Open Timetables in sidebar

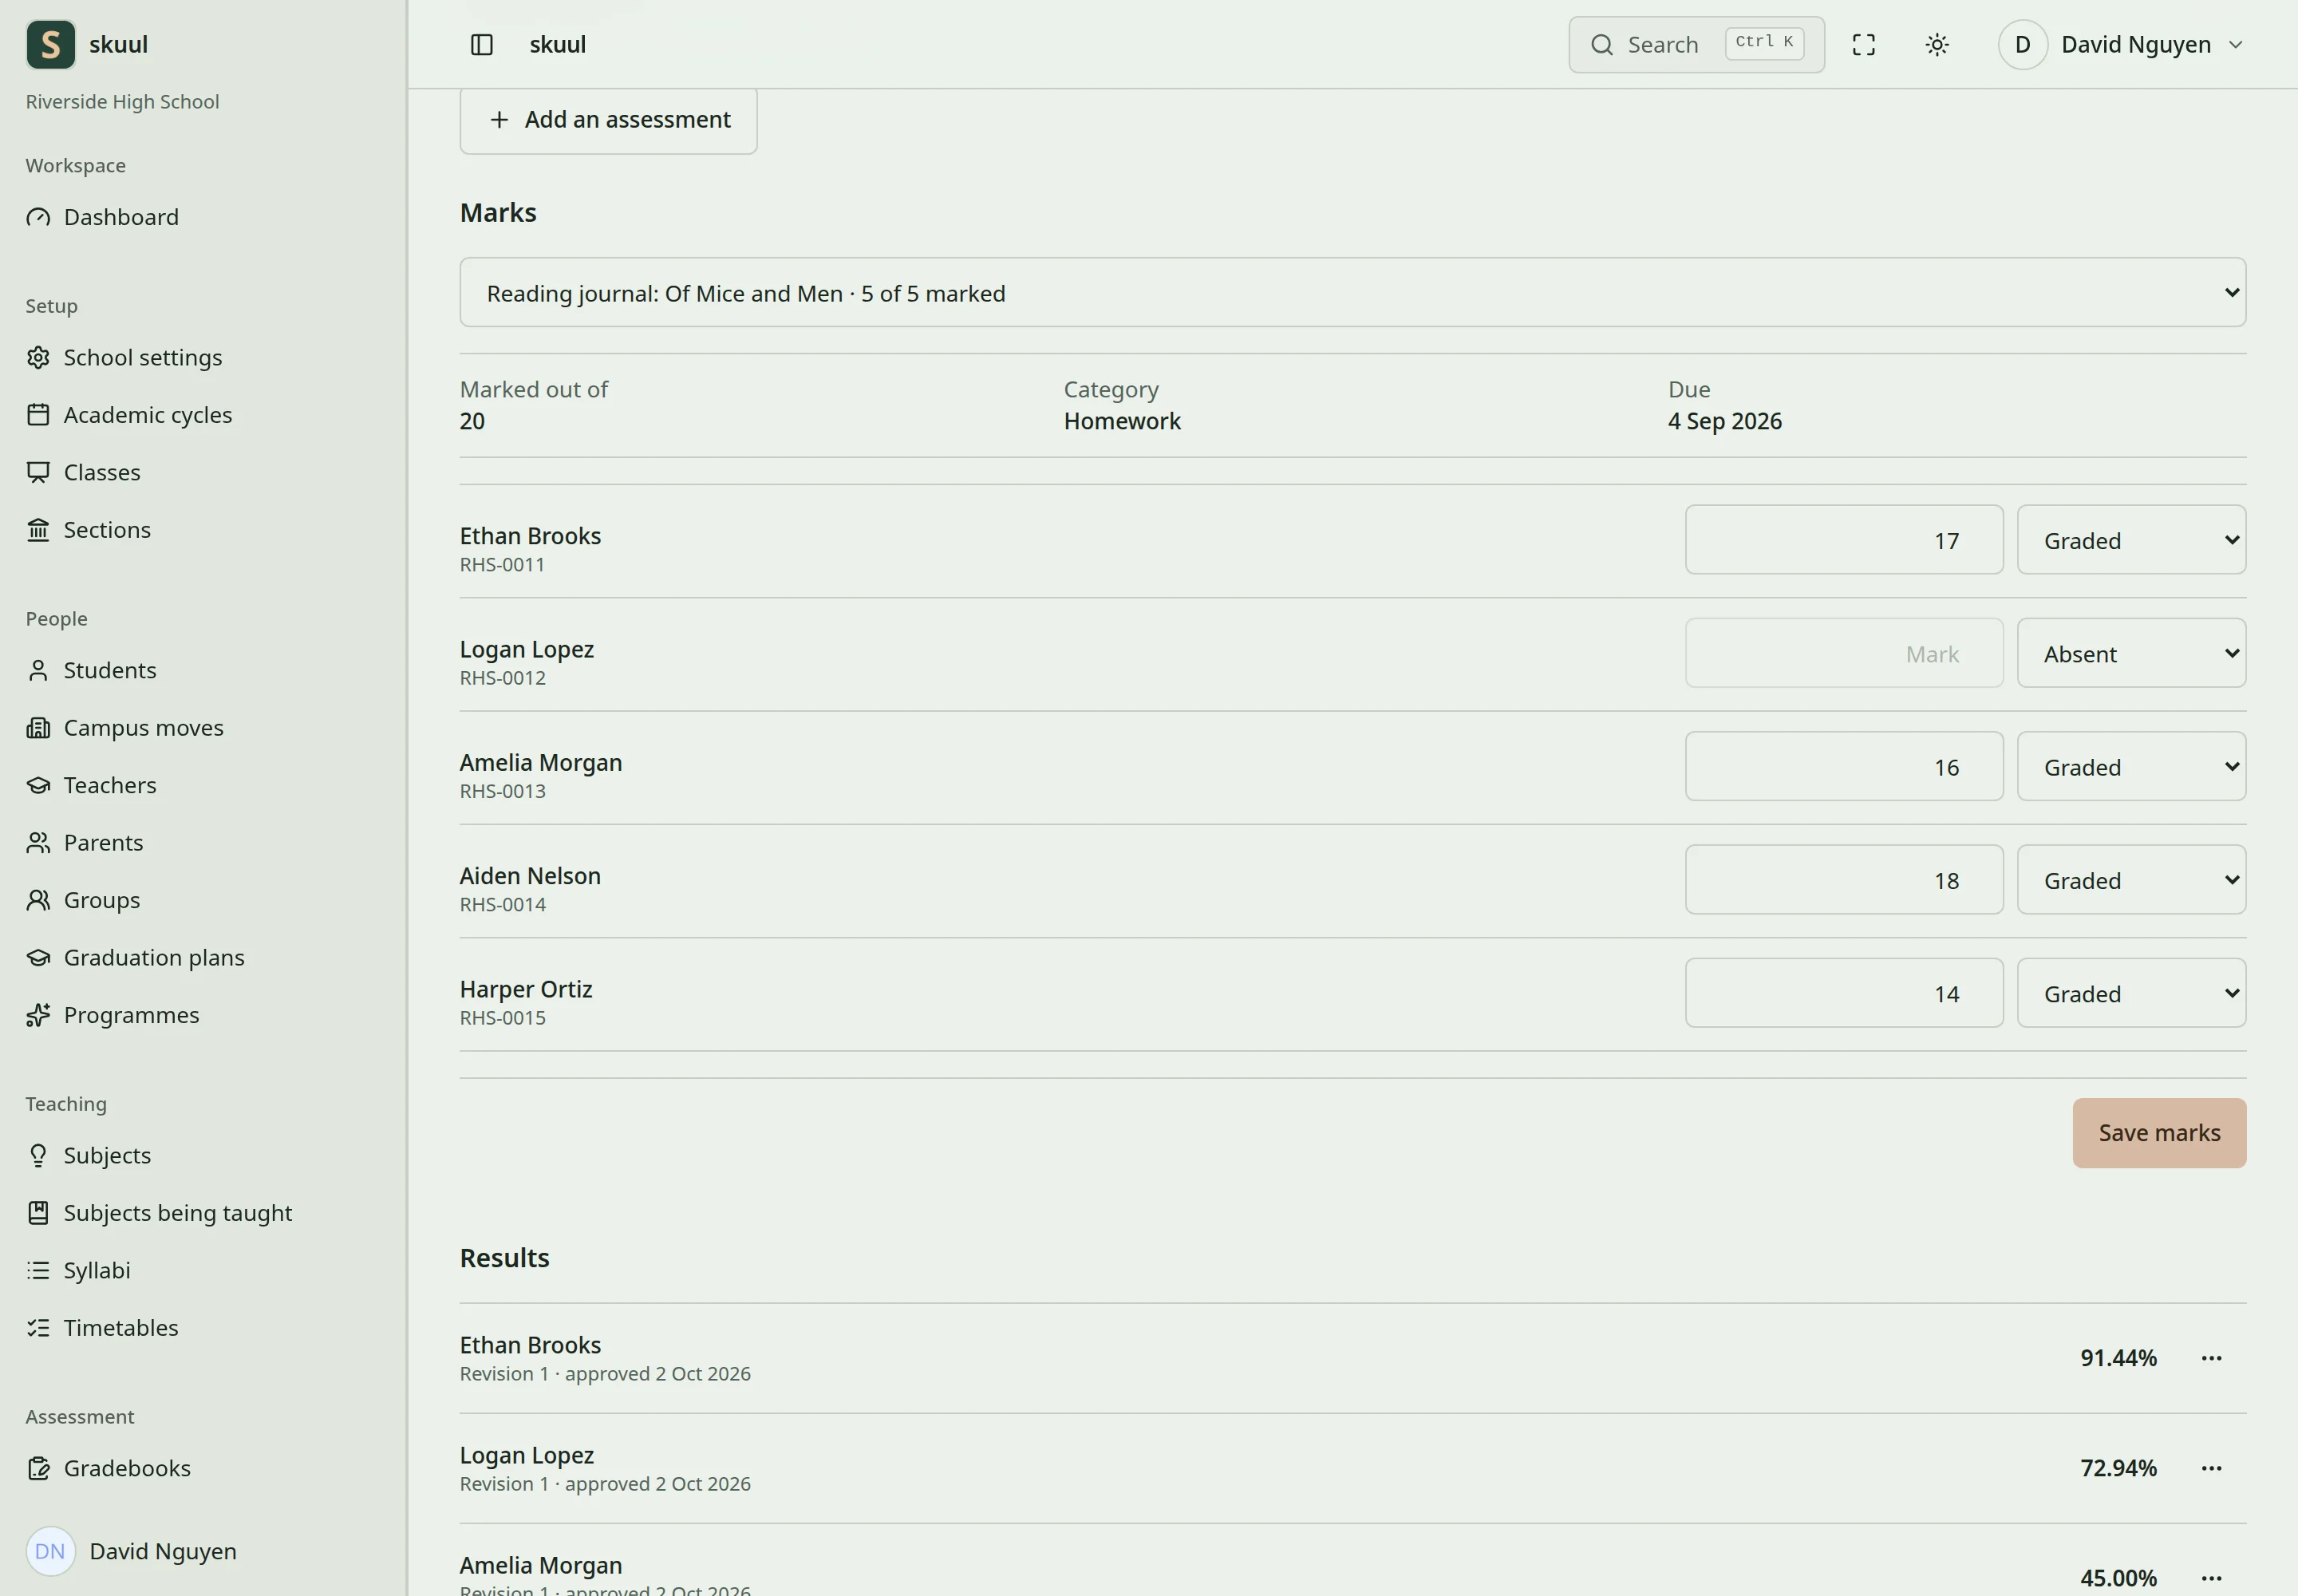click(121, 1327)
